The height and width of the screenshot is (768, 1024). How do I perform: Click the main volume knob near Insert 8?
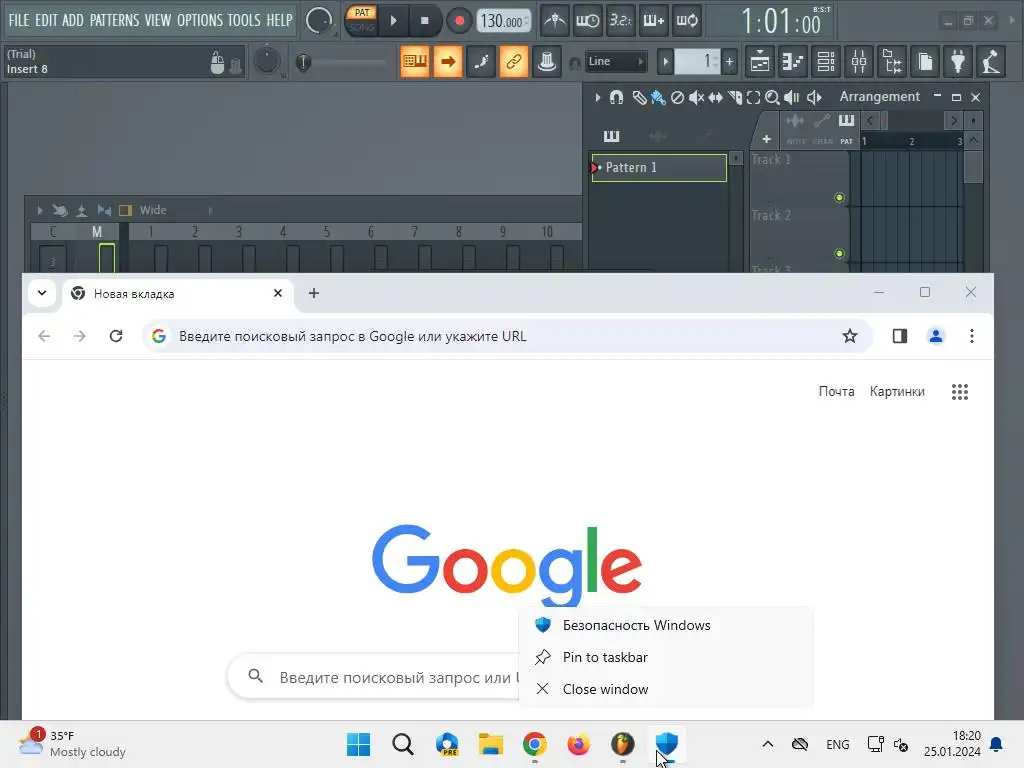click(x=267, y=61)
